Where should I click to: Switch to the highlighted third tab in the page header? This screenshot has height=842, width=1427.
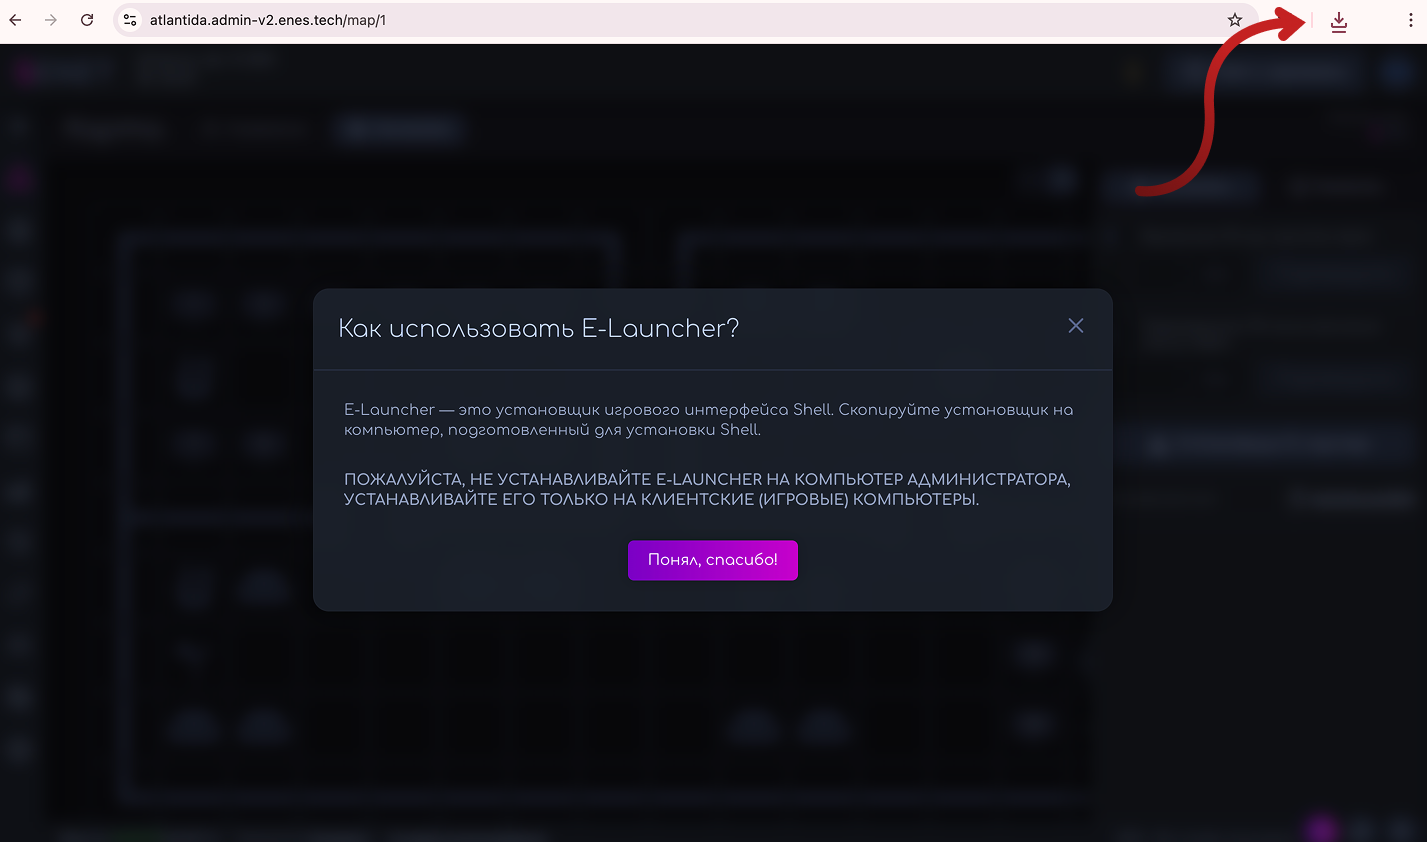(398, 129)
